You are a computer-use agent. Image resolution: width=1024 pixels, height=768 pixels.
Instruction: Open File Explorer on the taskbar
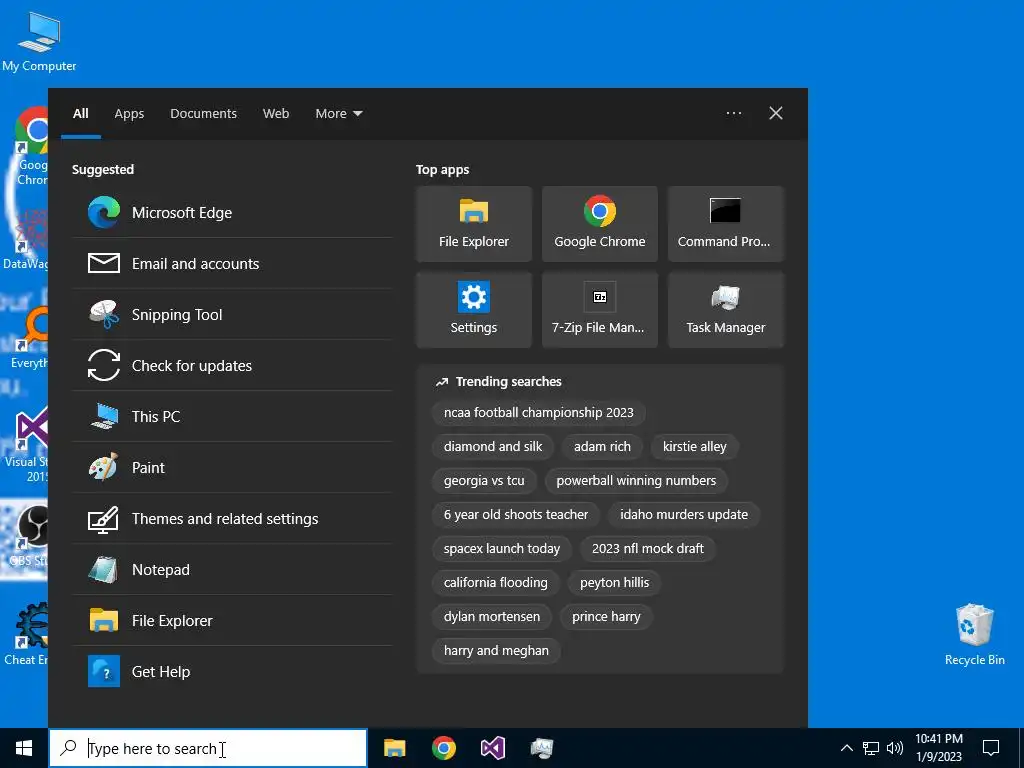click(x=394, y=748)
